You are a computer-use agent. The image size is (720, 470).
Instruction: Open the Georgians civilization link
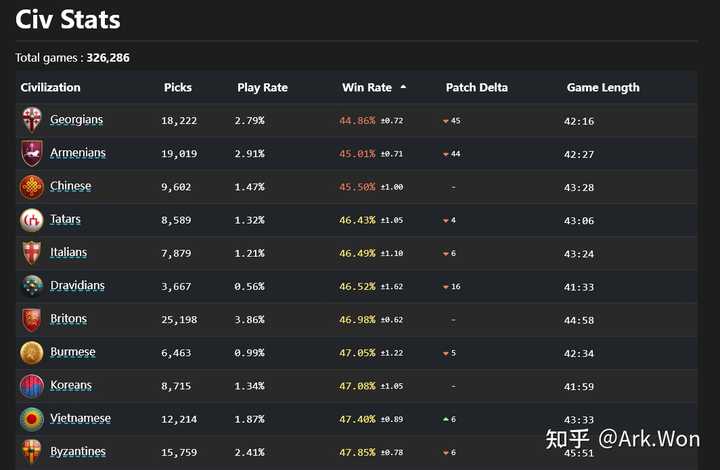pos(77,120)
